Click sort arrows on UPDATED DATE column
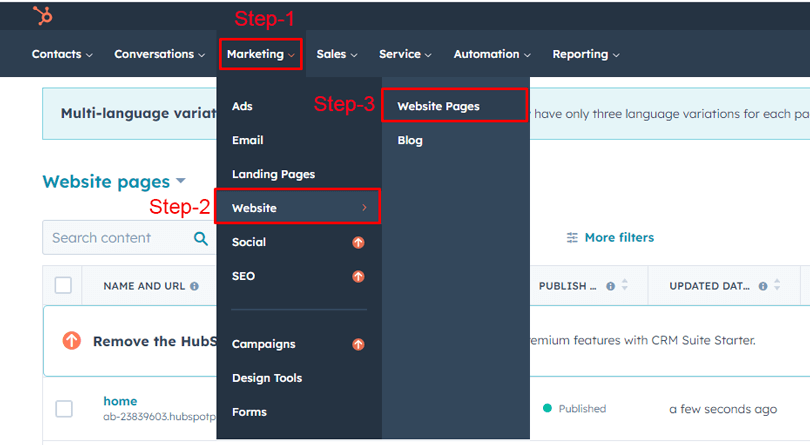 pos(777,285)
